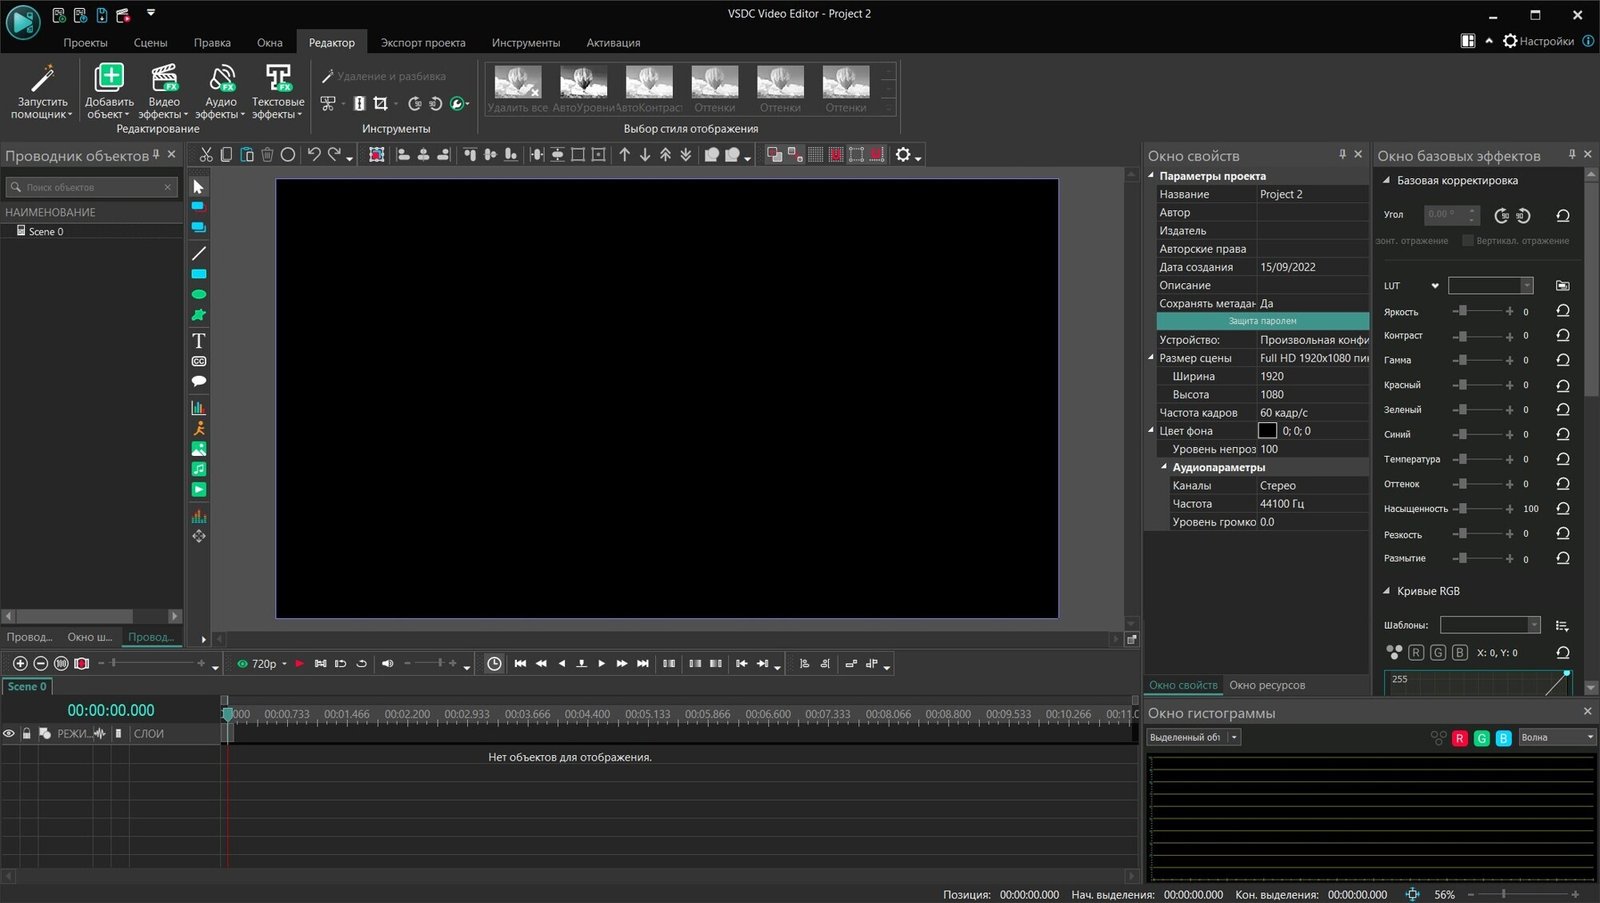Adjust the Контраст slider
The image size is (1600, 903).
click(1483, 336)
